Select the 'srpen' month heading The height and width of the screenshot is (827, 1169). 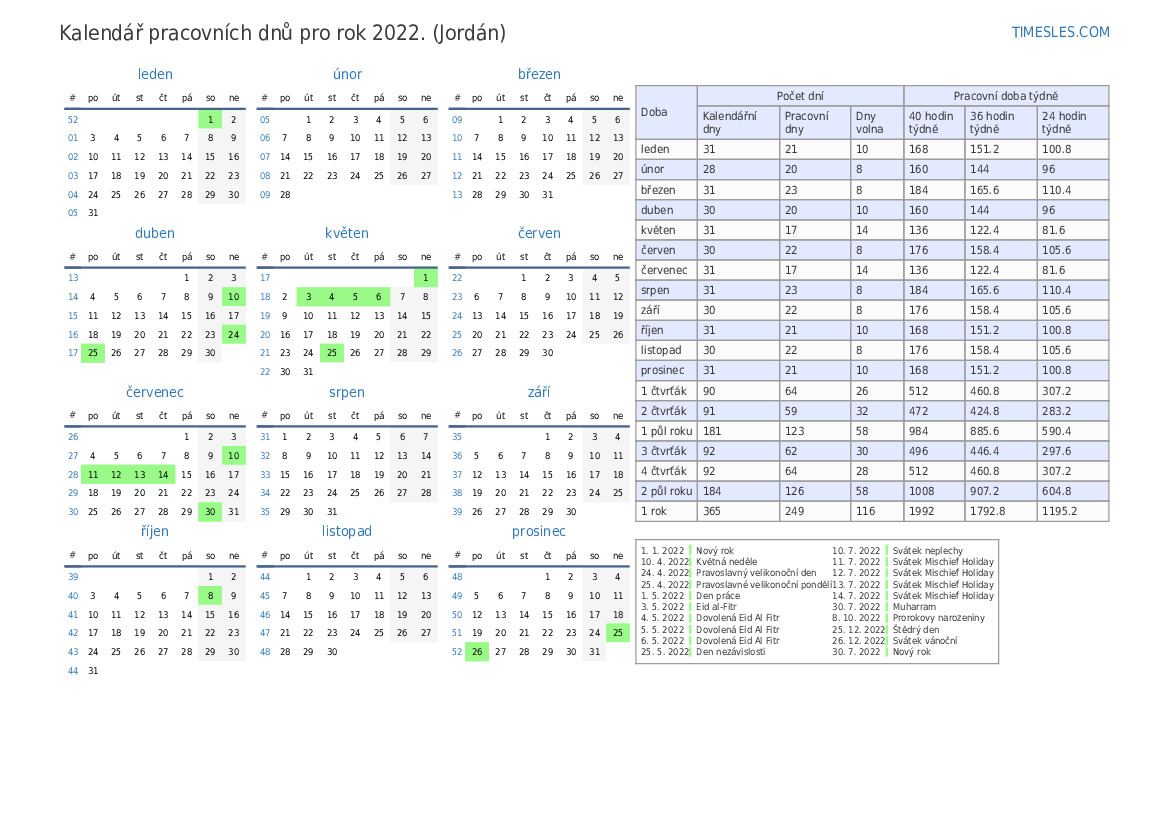(x=347, y=392)
